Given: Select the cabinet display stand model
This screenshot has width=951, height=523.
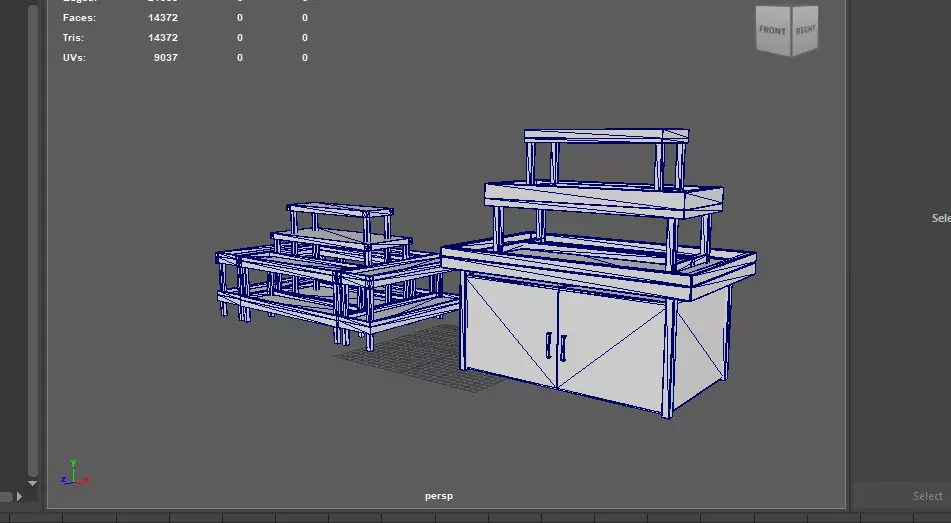Looking at the screenshot, I should [599, 273].
